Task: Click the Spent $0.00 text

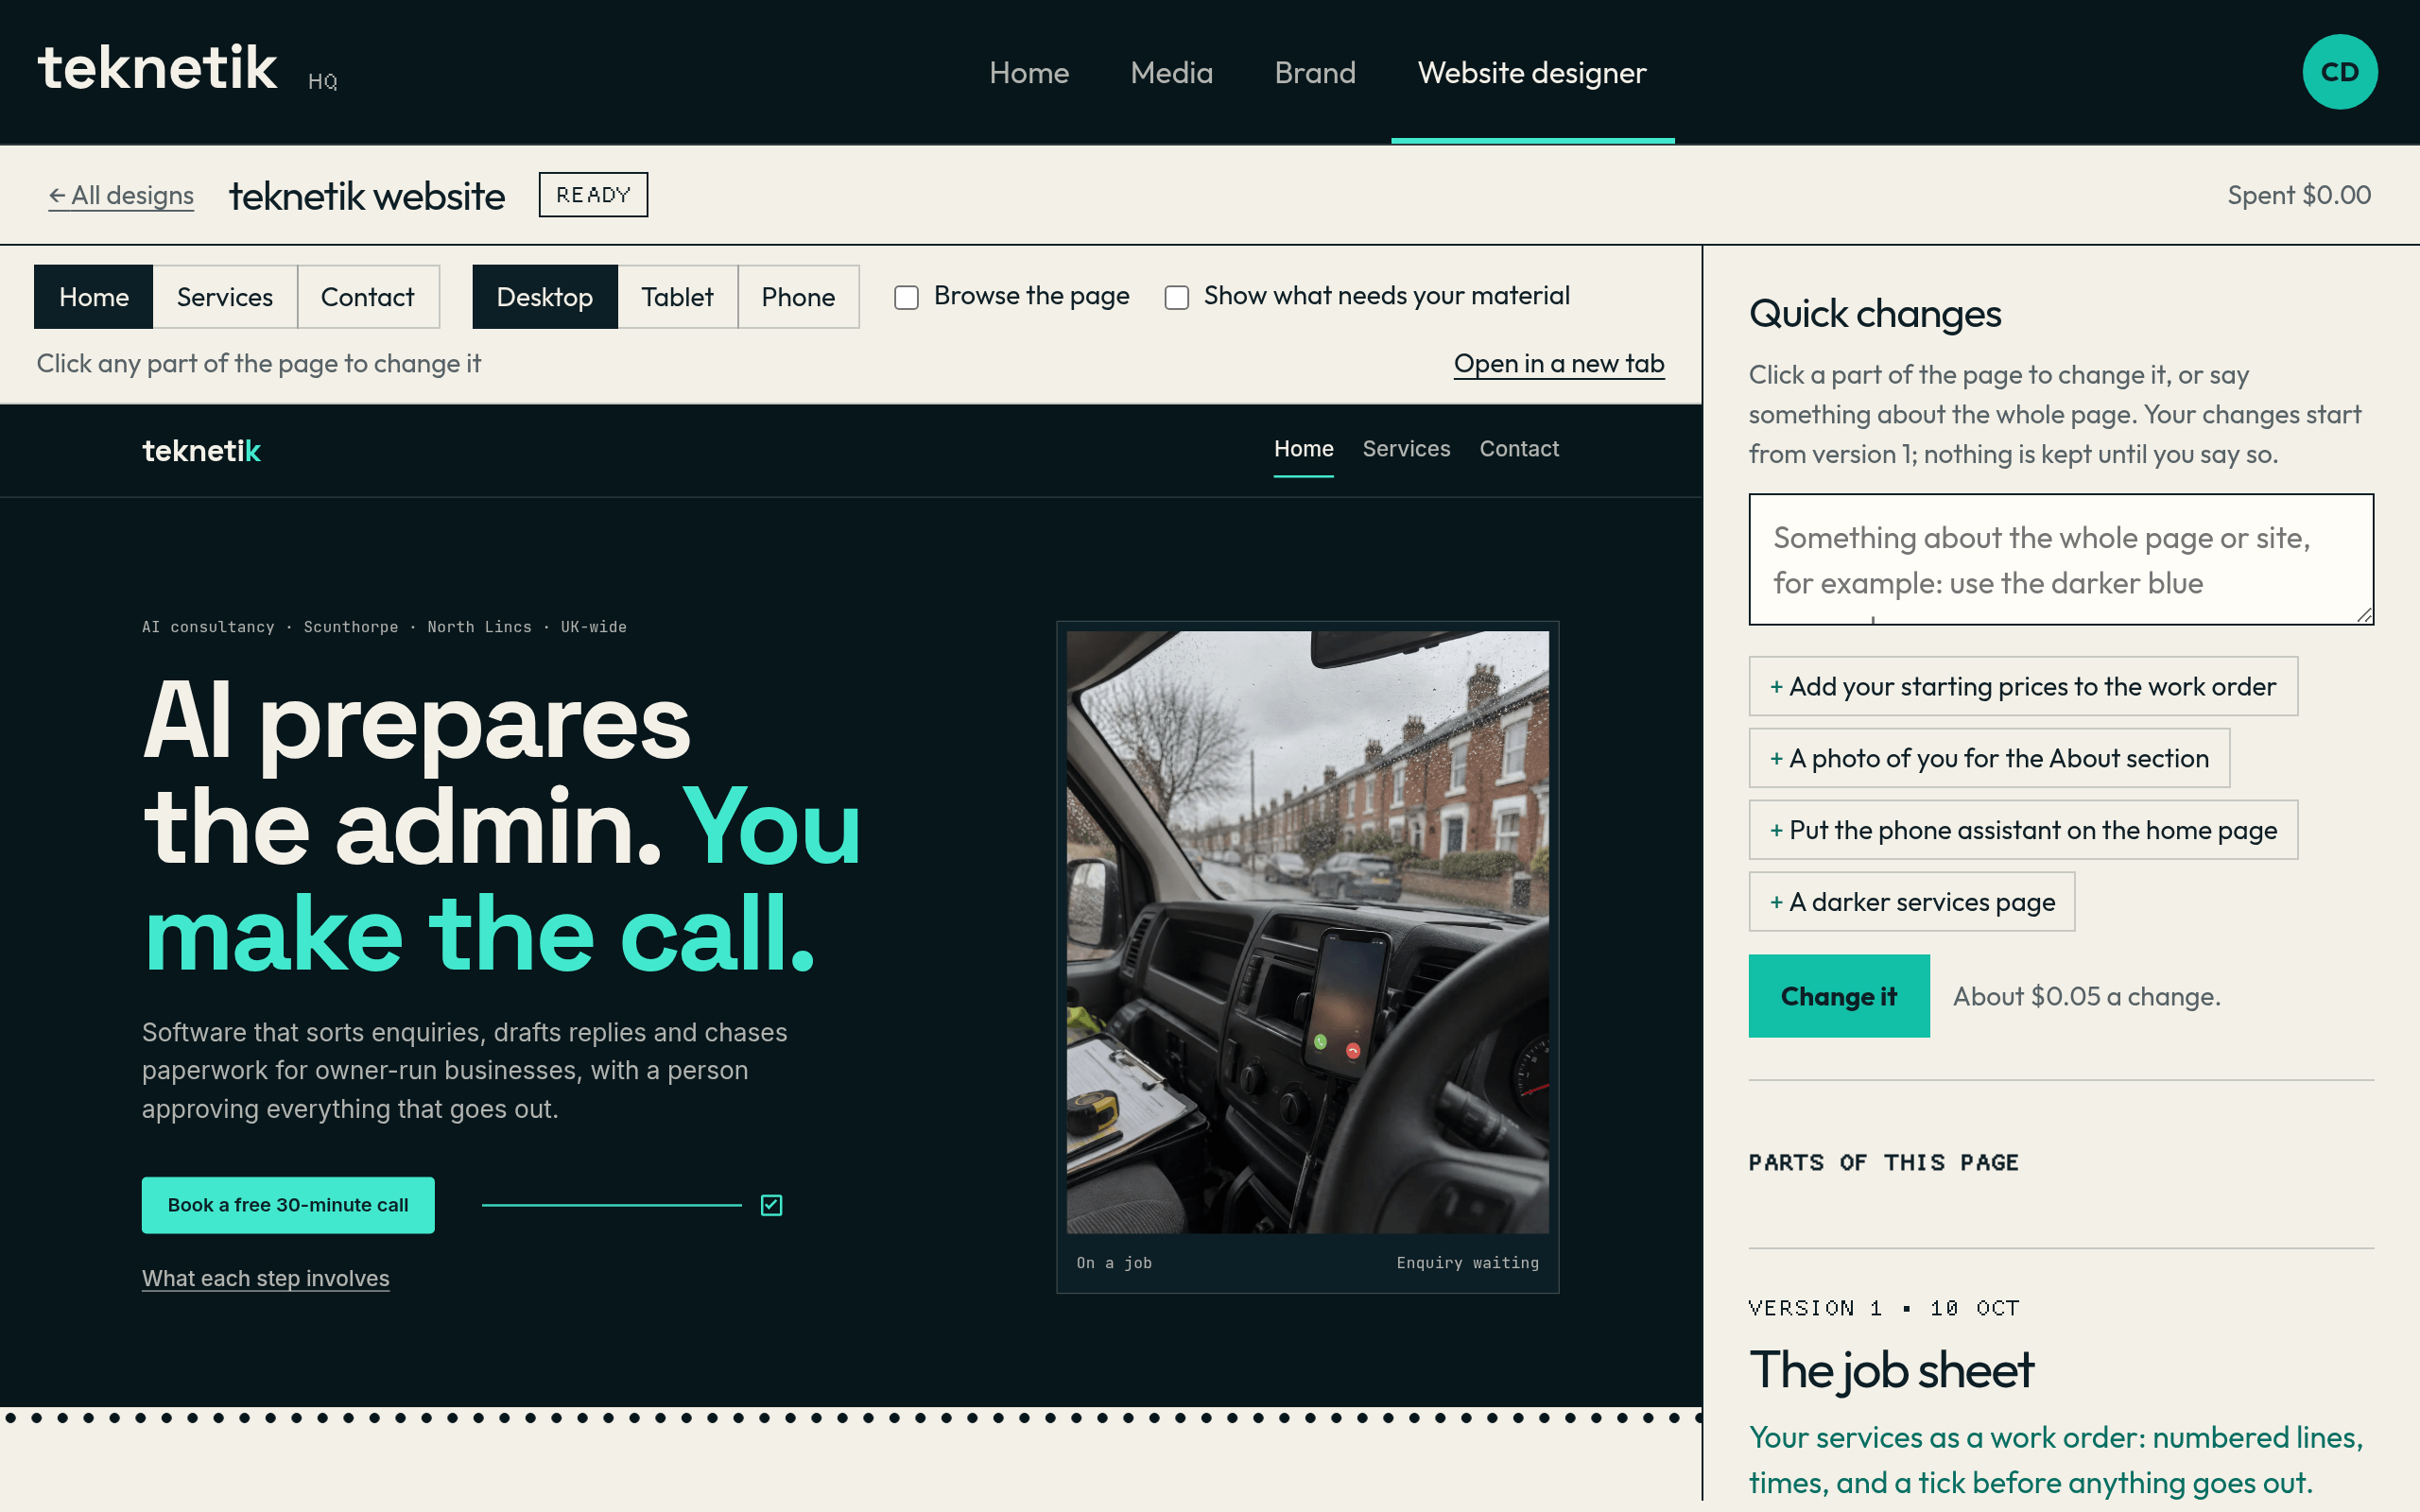Action: point(2299,195)
